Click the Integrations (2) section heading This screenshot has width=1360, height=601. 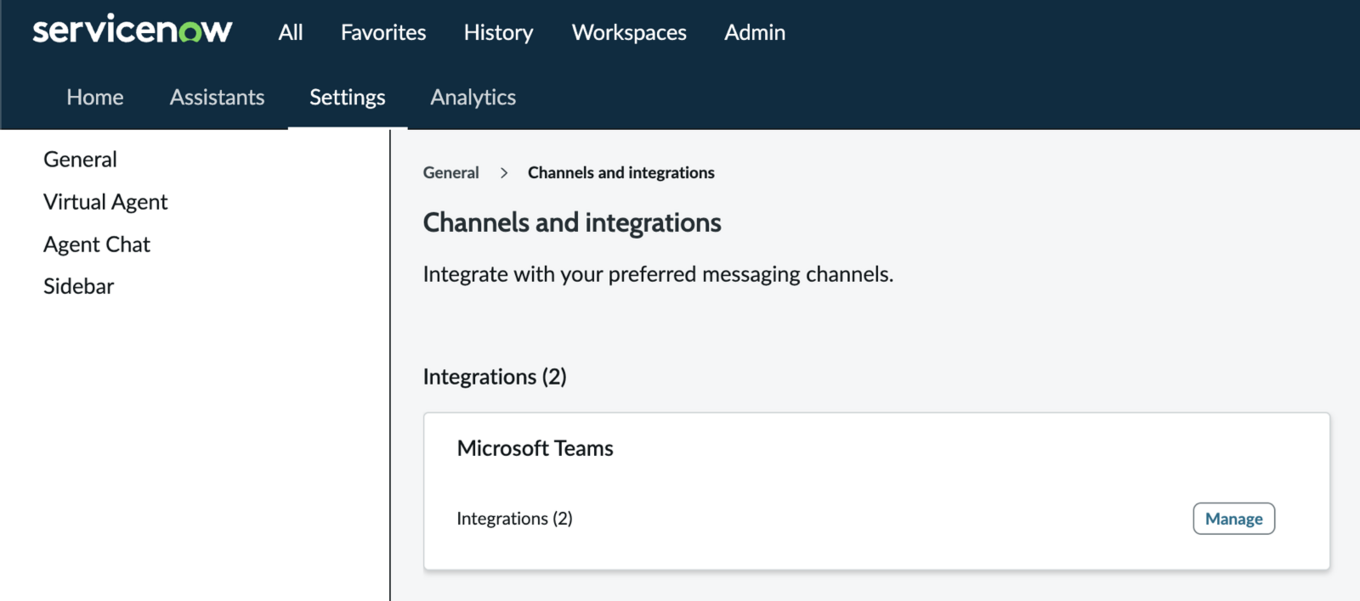(x=495, y=377)
